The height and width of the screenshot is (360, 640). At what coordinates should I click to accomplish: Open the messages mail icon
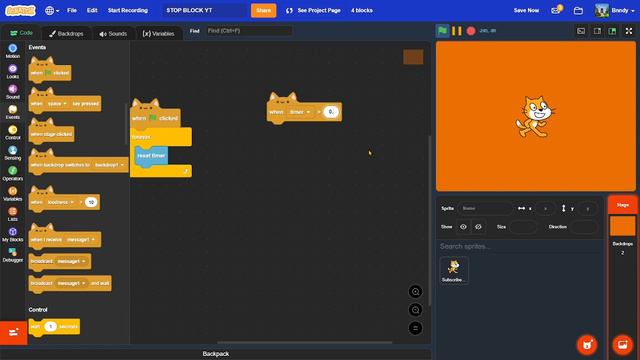click(556, 10)
